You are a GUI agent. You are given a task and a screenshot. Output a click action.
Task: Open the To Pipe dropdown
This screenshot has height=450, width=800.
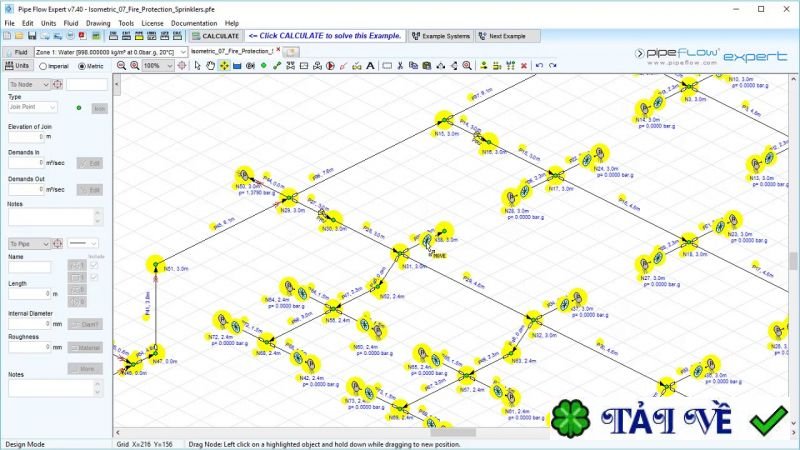[29, 243]
